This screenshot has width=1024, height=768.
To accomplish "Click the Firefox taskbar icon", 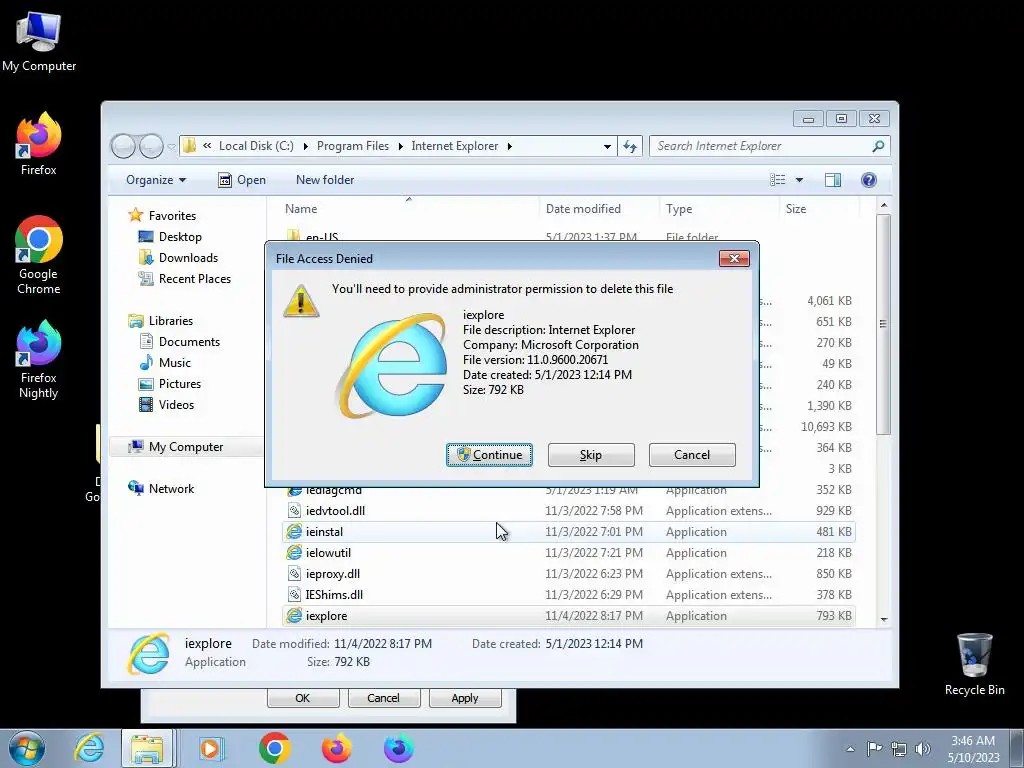I will (x=336, y=748).
